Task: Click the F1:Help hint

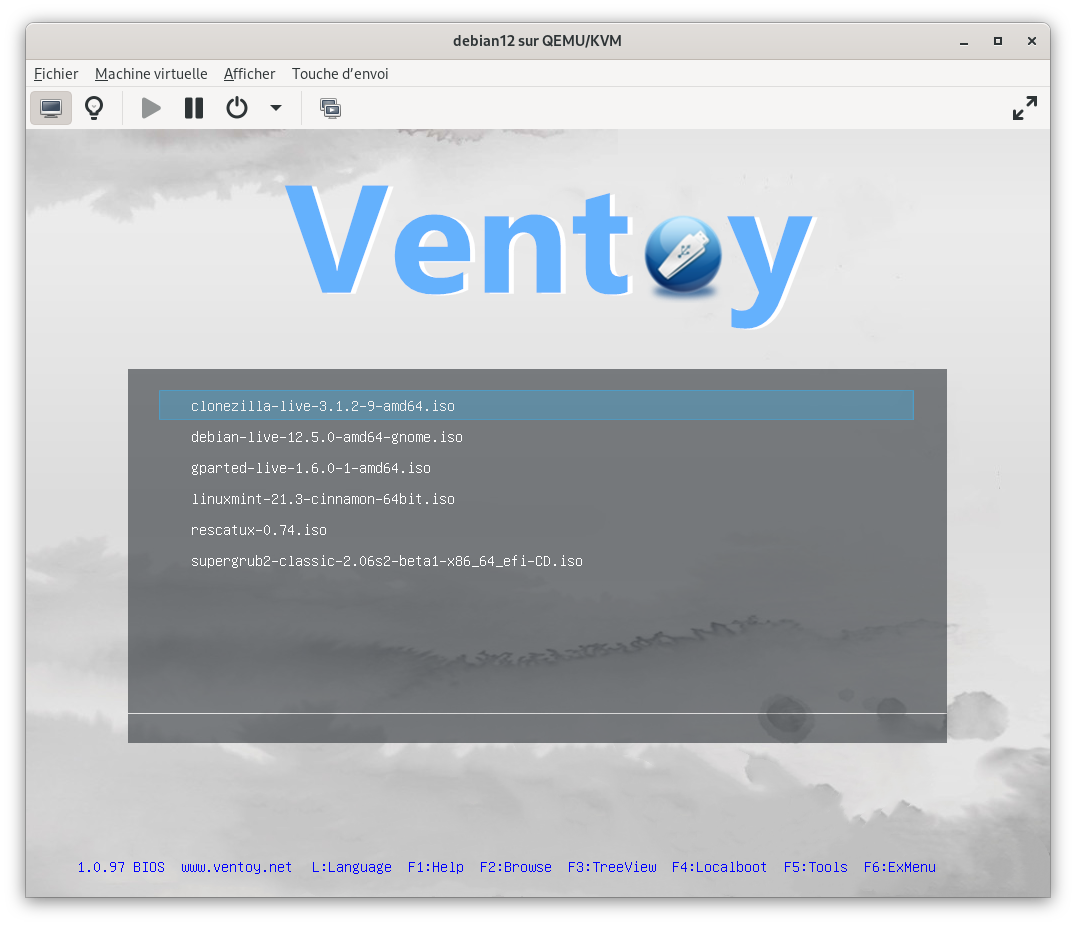Action: [x=436, y=868]
